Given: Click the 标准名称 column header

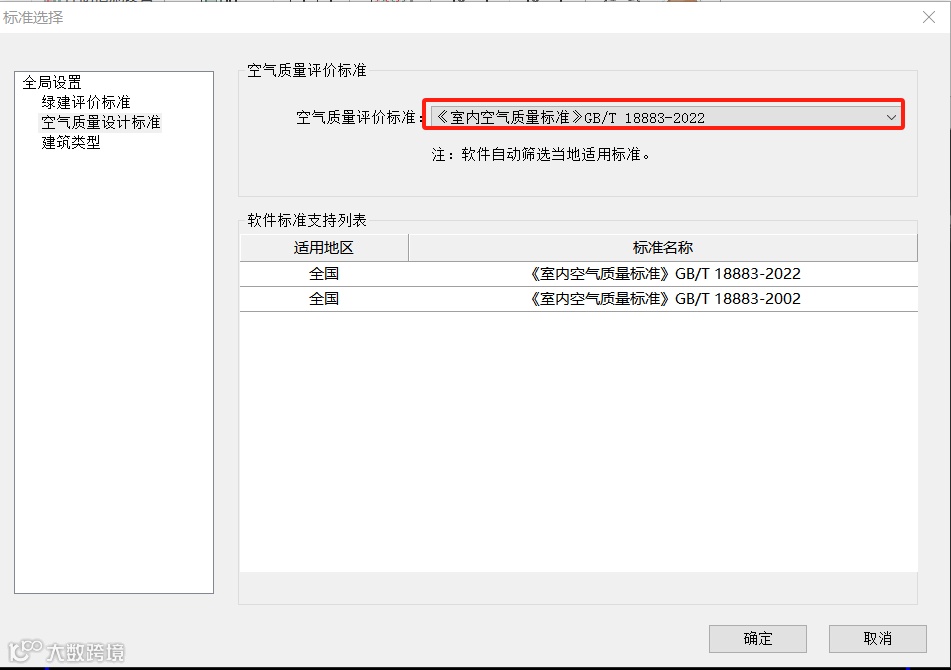Looking at the screenshot, I should [x=662, y=247].
